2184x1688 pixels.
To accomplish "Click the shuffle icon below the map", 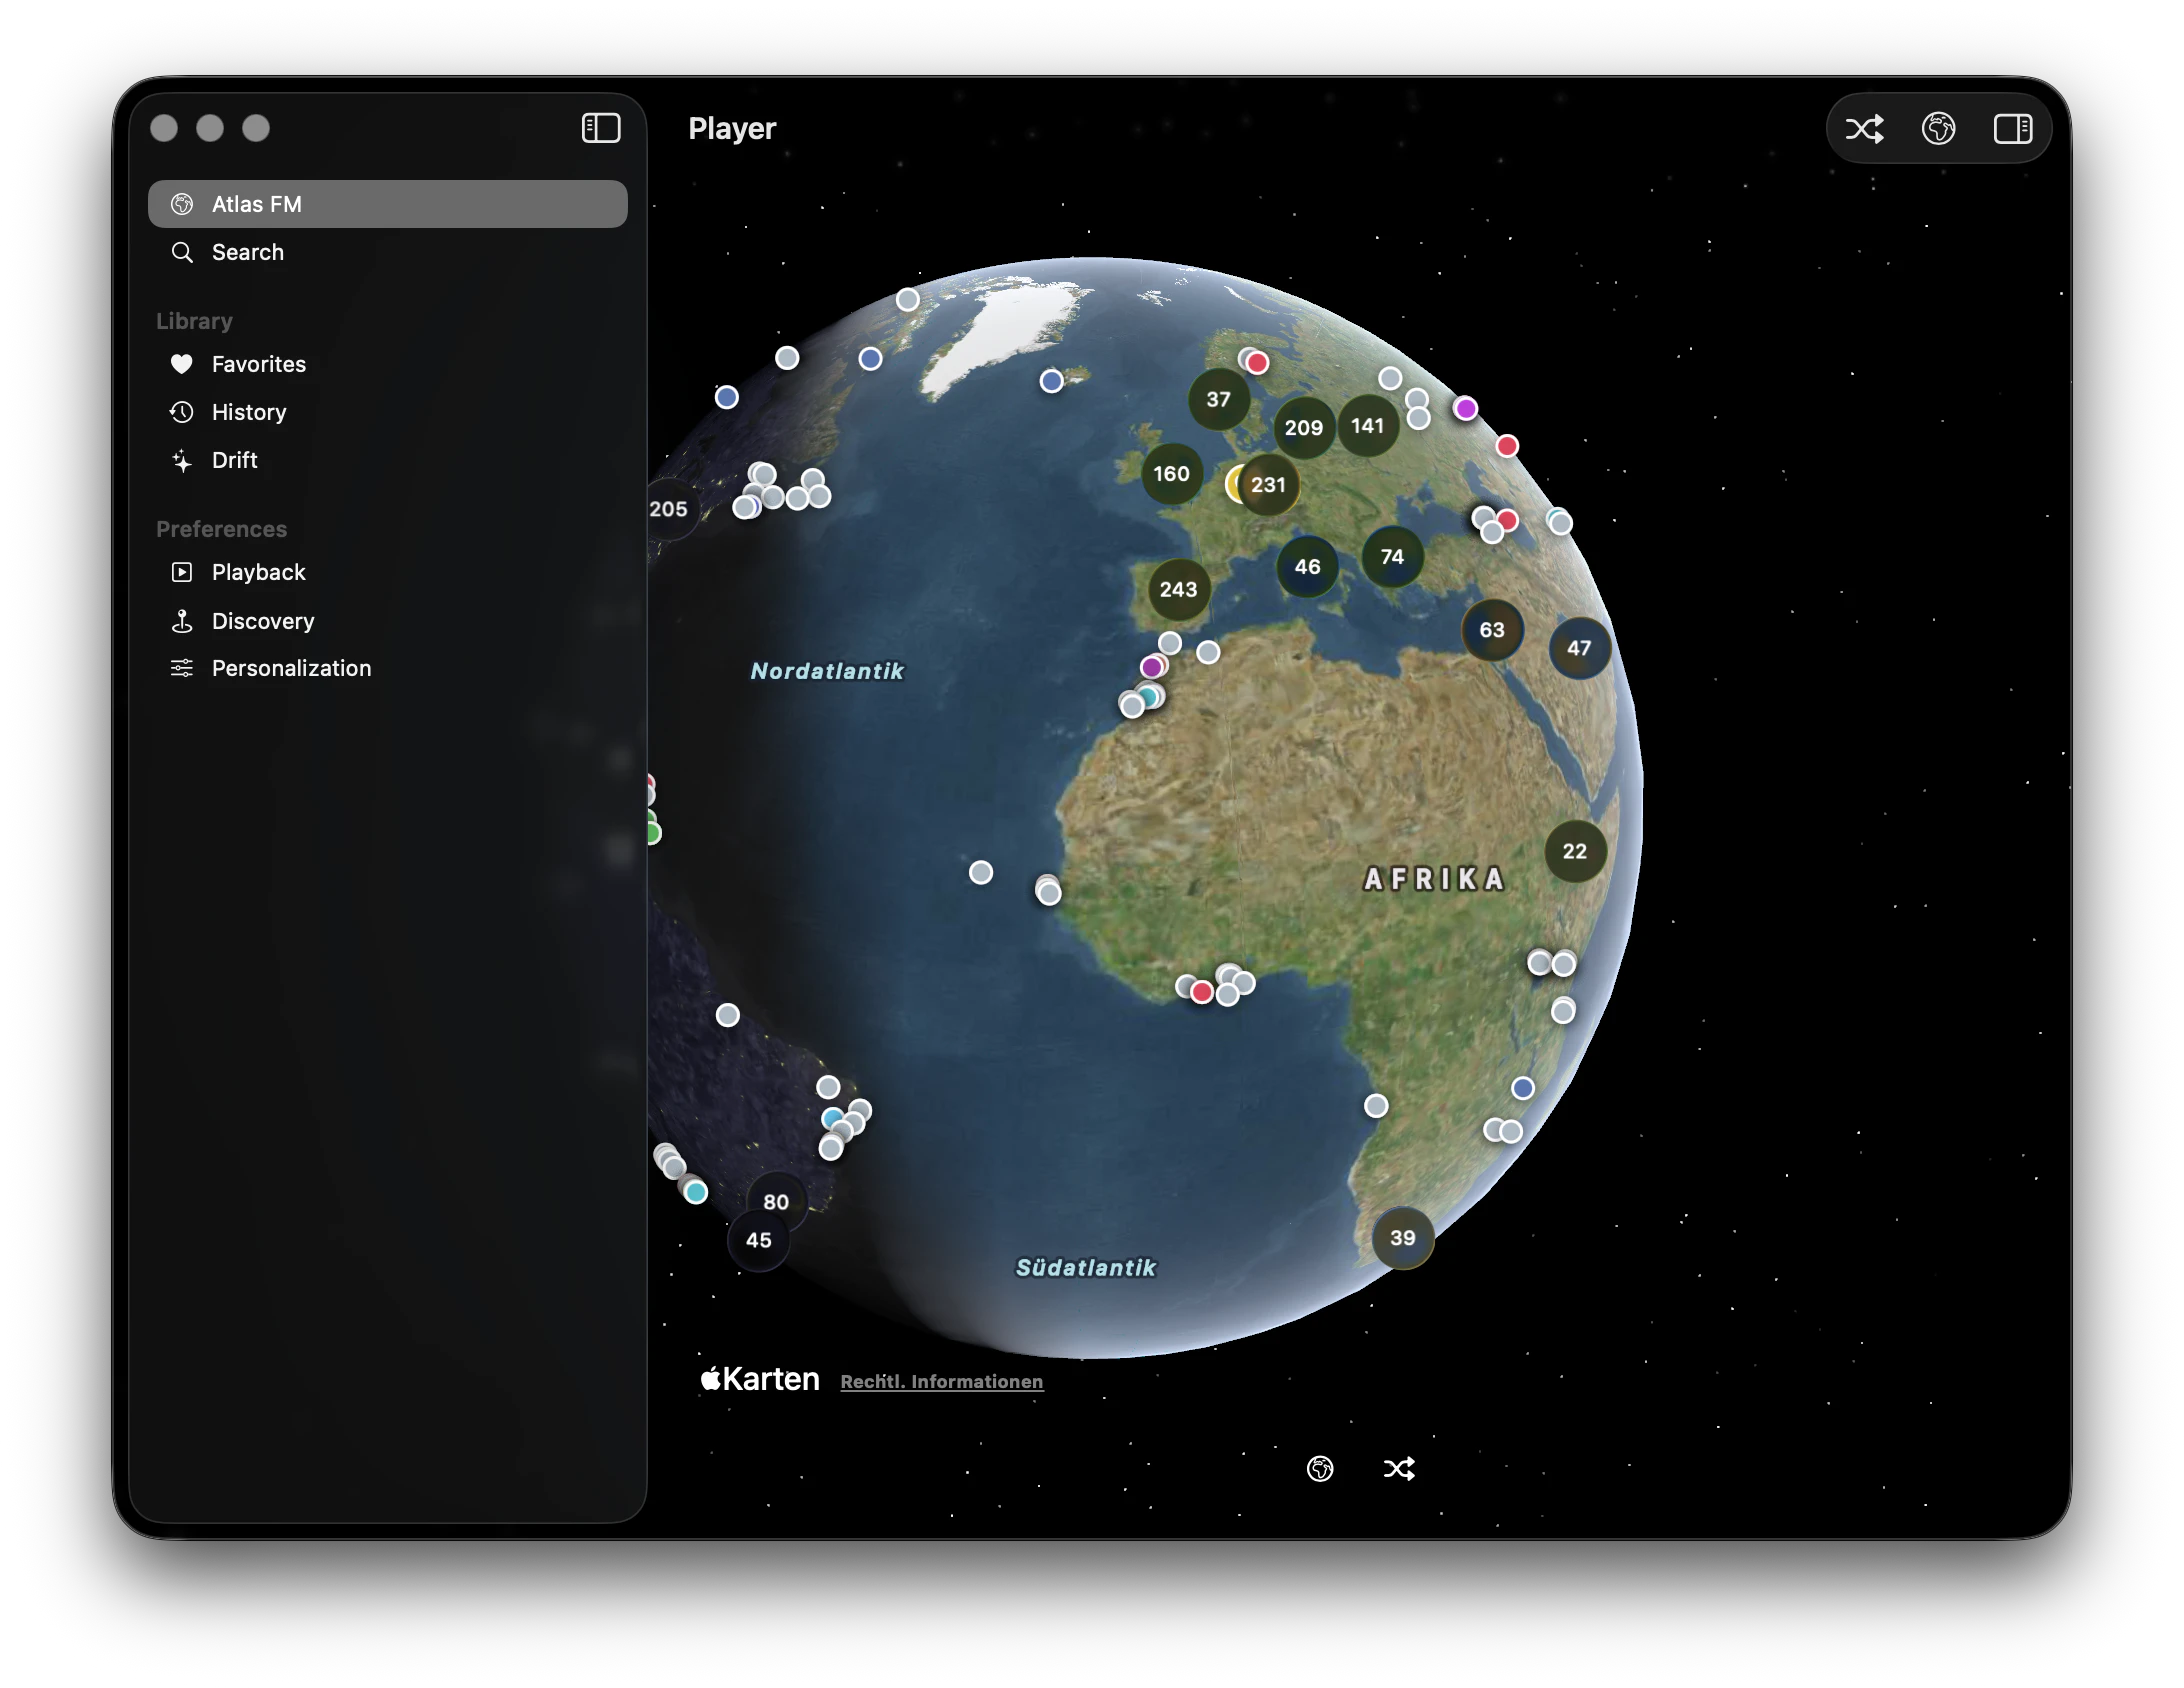I will 1399,1468.
